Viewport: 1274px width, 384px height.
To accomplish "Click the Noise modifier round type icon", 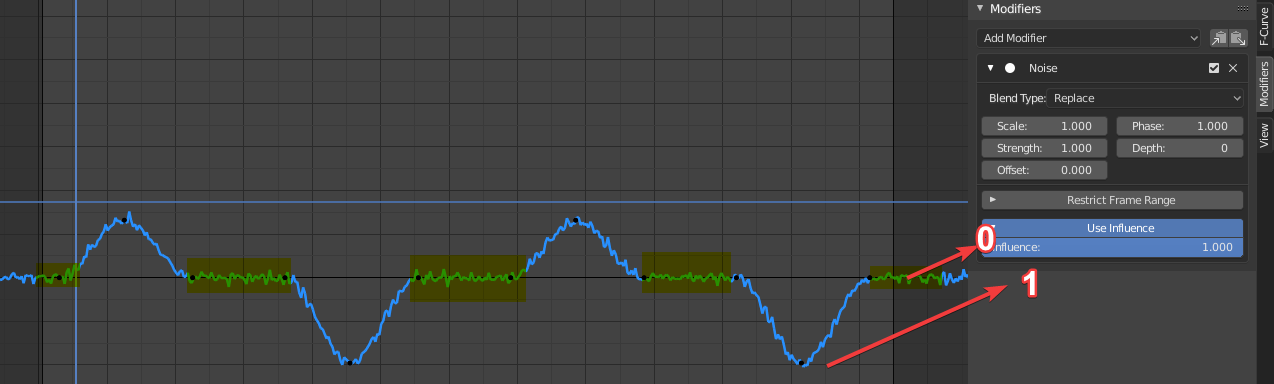I will point(1010,68).
